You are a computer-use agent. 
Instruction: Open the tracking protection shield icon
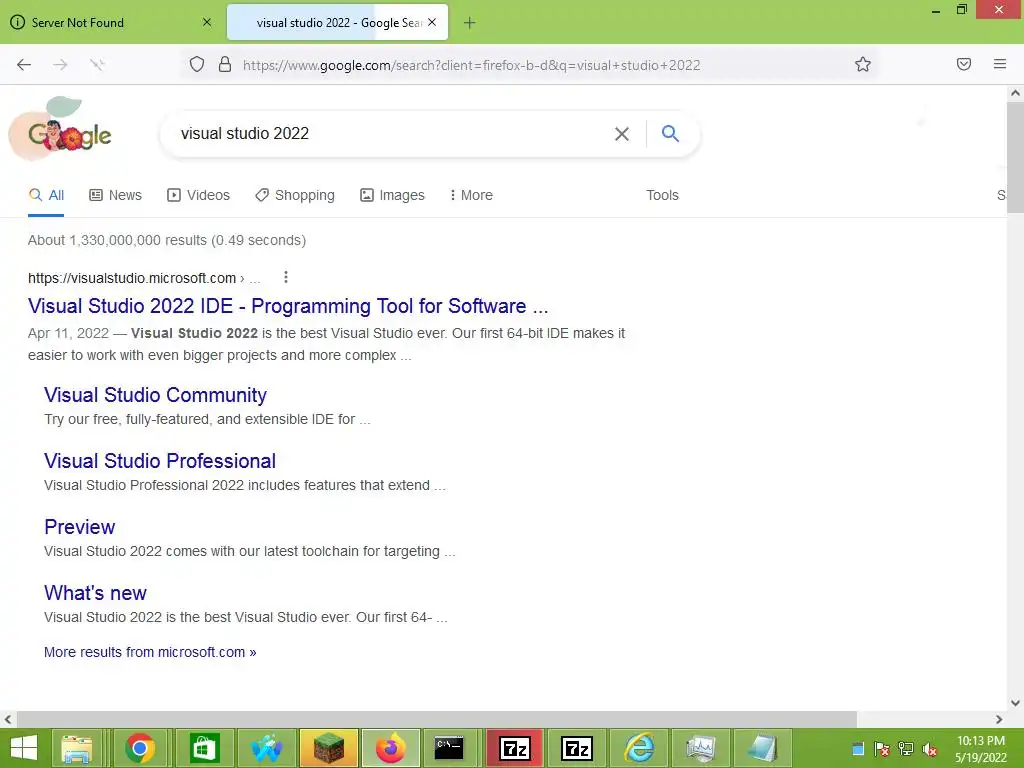click(x=197, y=64)
